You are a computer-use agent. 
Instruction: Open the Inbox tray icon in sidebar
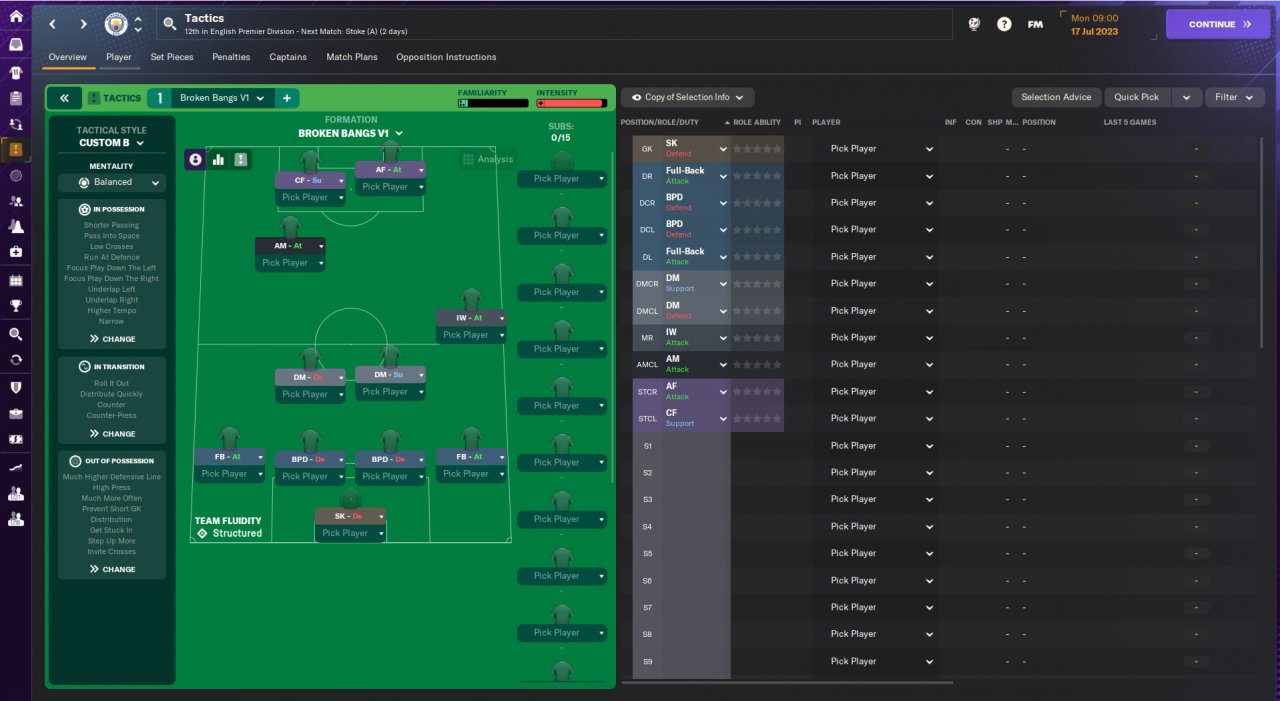point(15,45)
